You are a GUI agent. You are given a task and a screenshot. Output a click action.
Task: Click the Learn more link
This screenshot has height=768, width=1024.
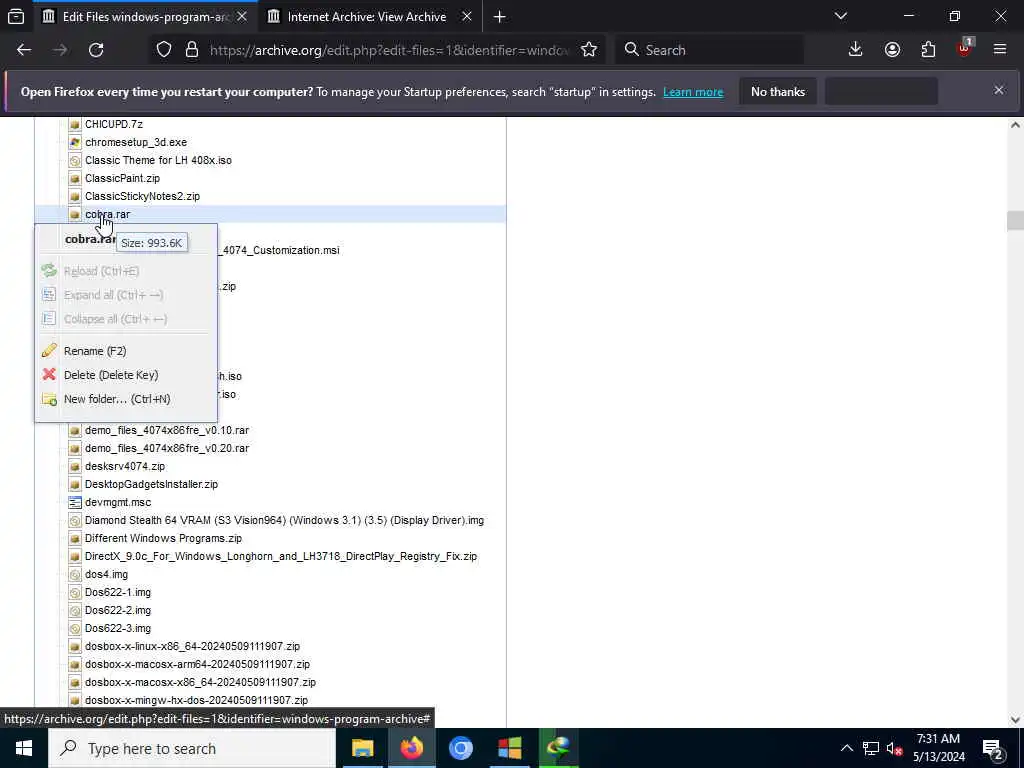coord(693,92)
